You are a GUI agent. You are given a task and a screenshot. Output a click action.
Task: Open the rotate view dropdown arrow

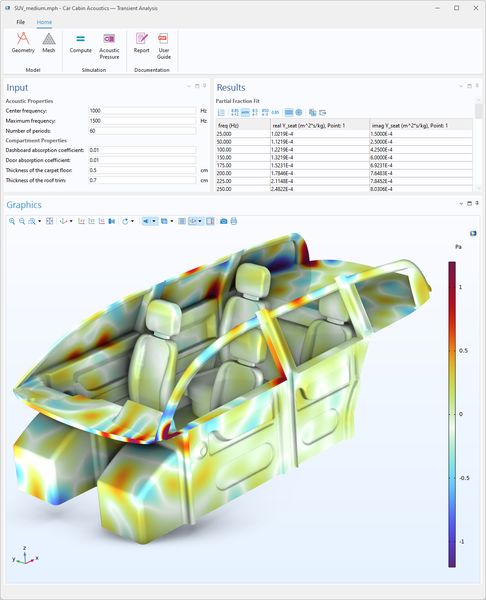(132, 221)
